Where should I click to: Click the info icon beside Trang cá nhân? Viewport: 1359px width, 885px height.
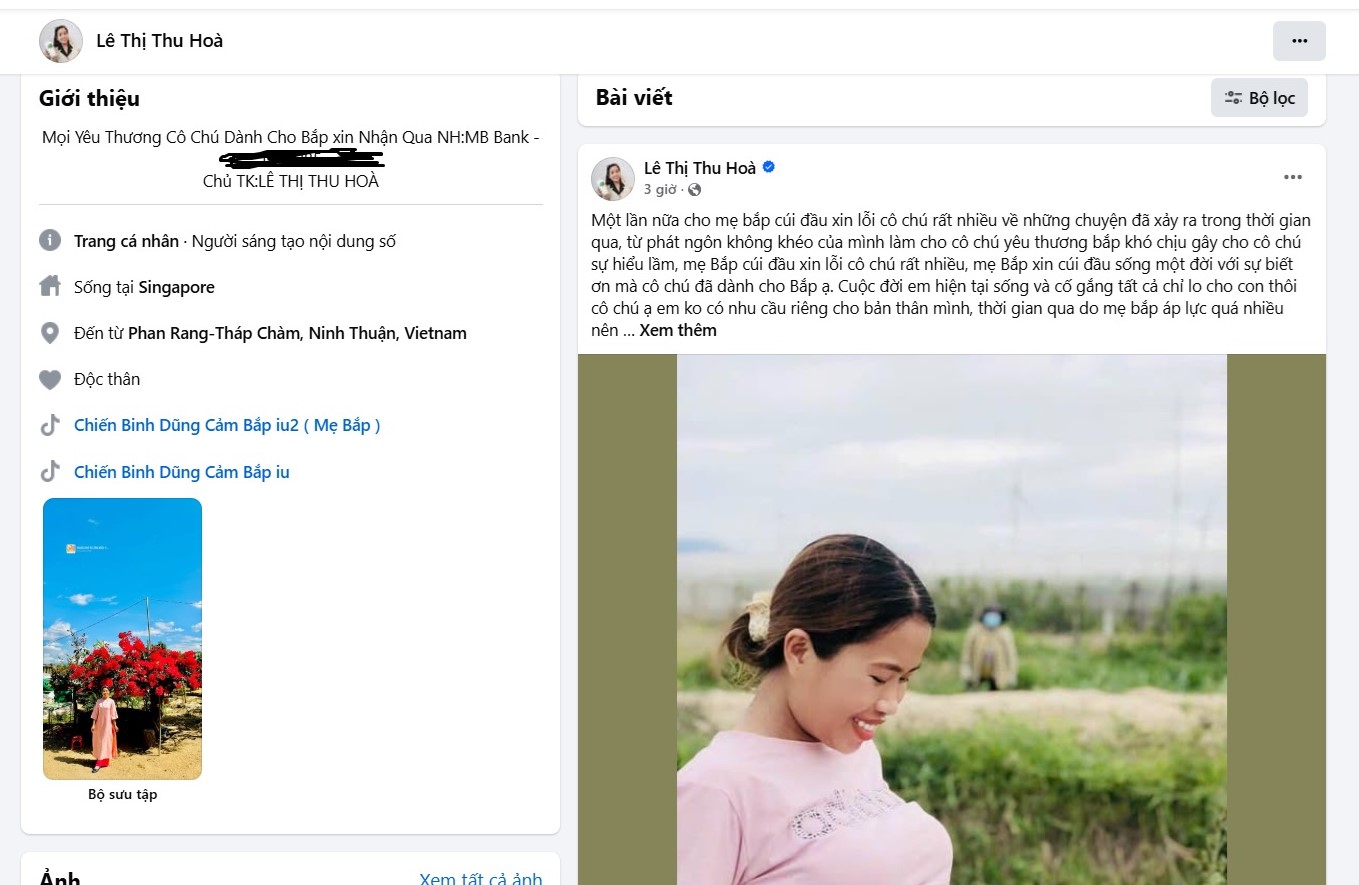point(50,240)
